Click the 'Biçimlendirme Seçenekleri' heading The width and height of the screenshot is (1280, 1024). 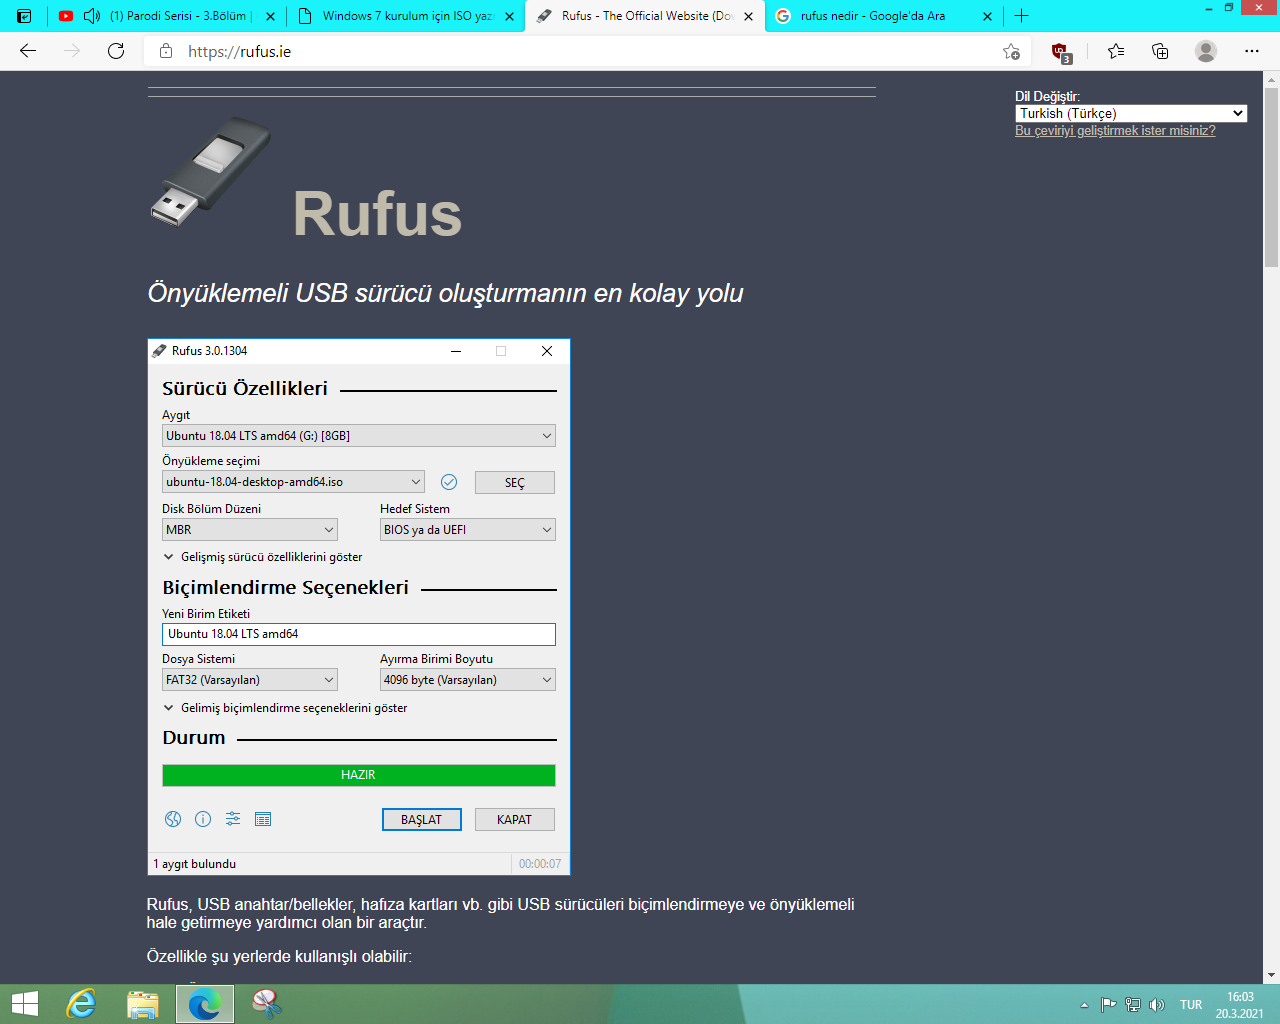pos(286,587)
